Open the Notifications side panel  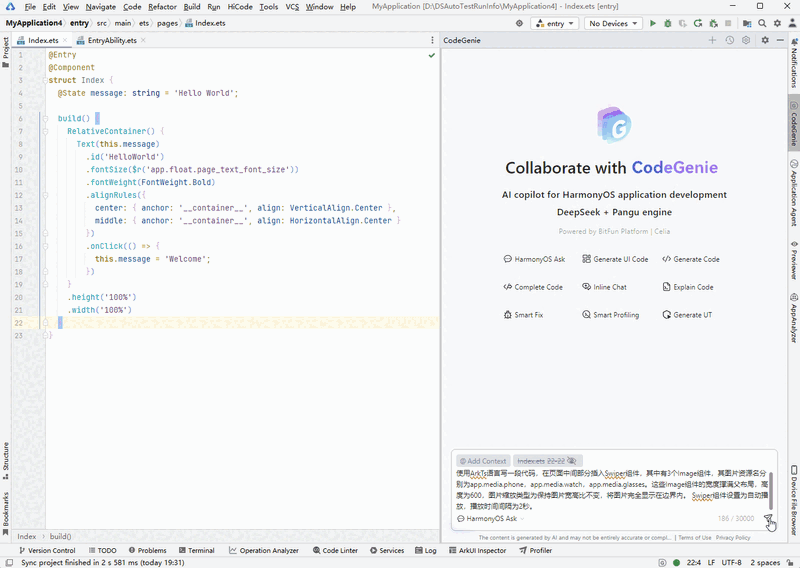793,66
